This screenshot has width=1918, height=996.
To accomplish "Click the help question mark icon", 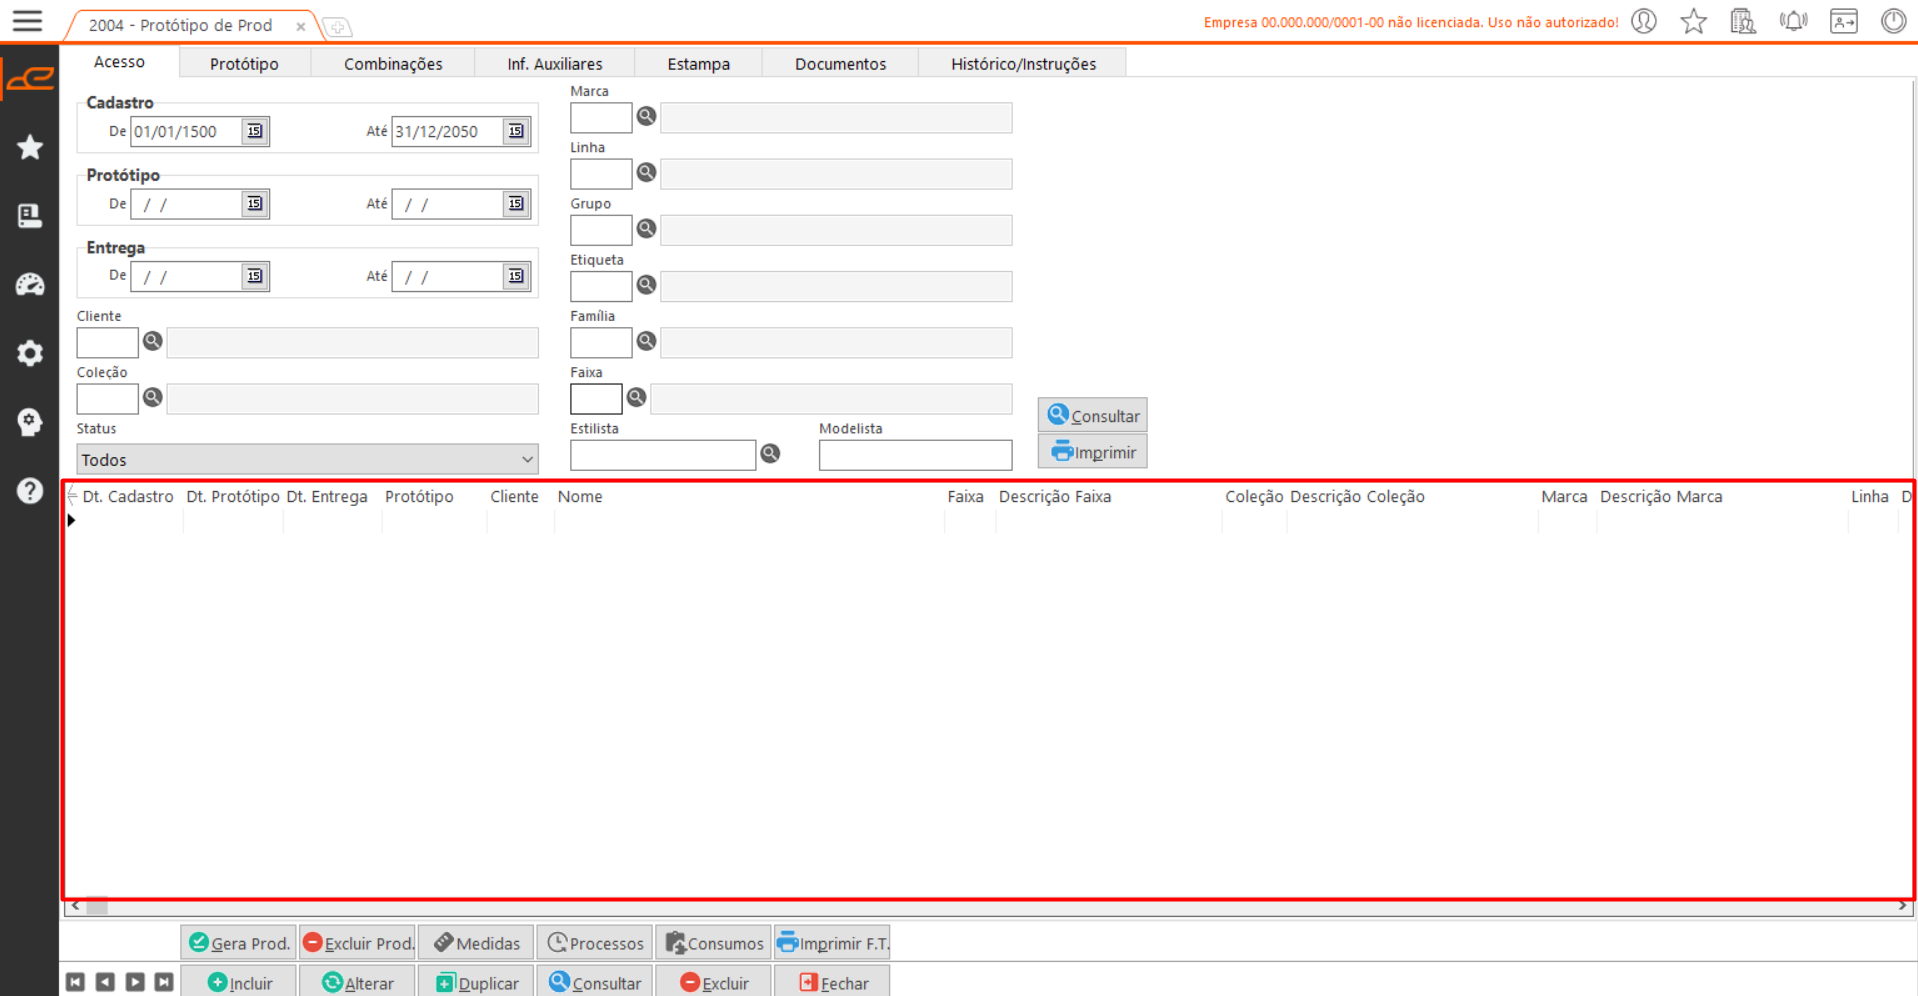I will point(30,491).
